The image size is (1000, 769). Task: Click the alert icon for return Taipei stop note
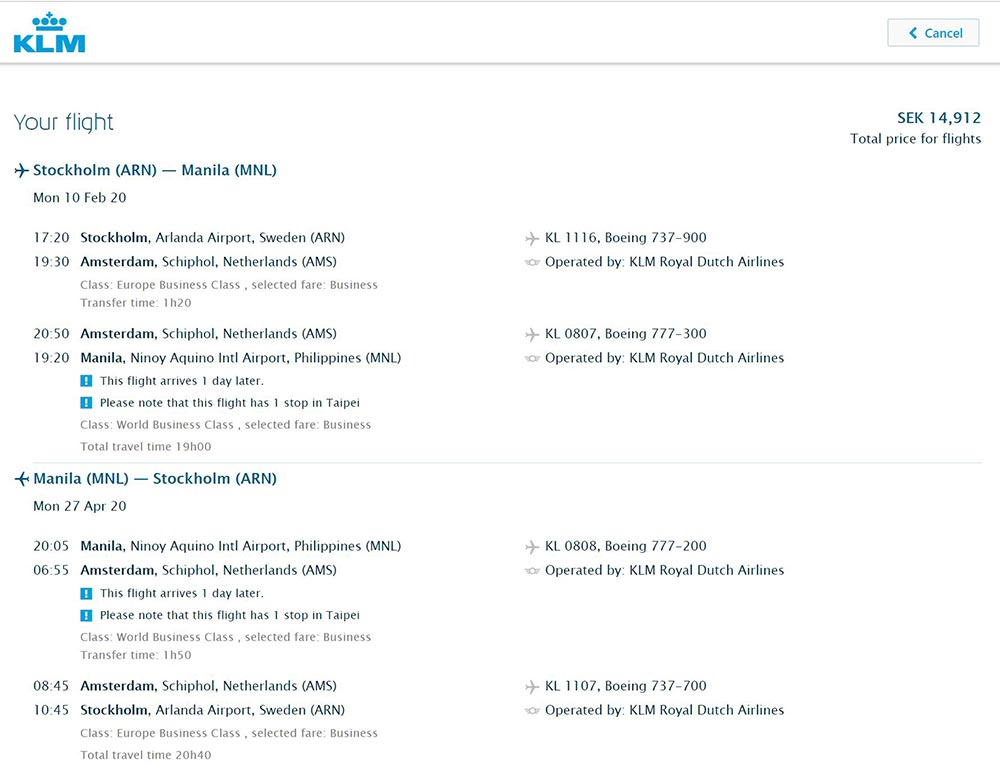[x=86, y=615]
